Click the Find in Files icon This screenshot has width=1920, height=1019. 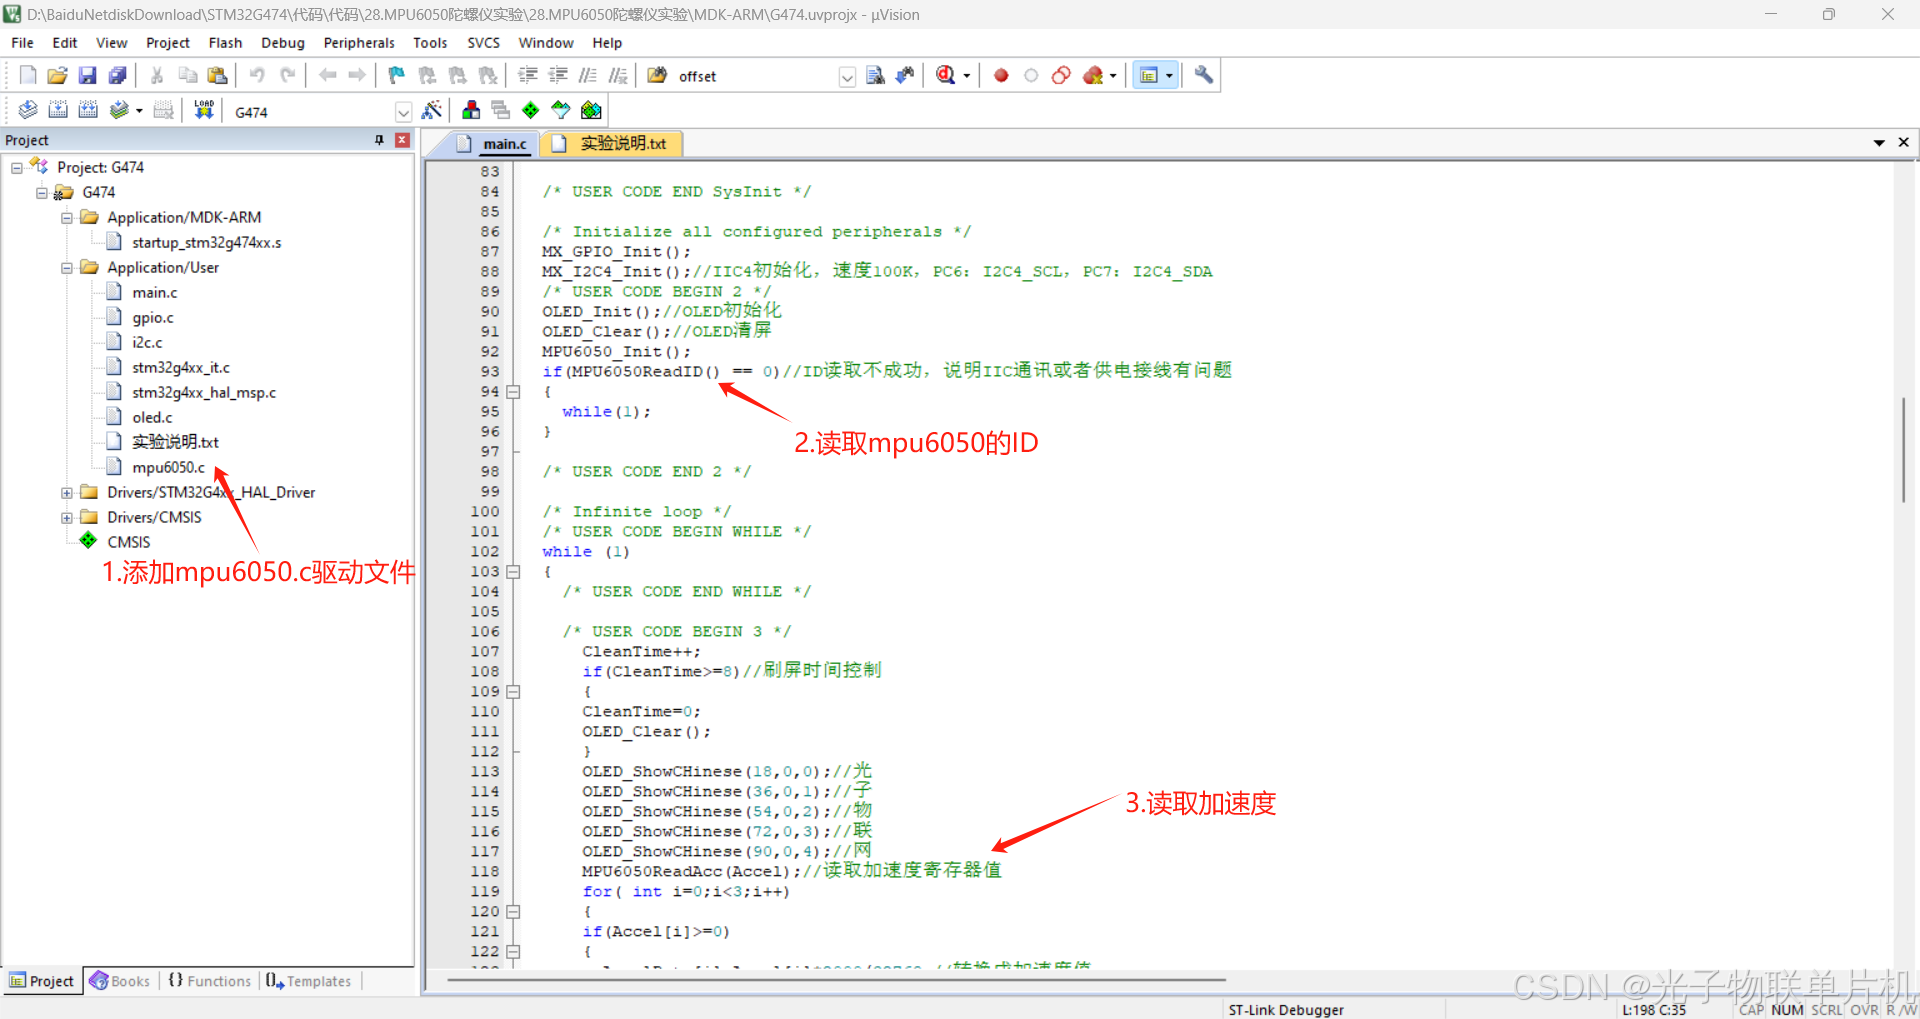coord(657,75)
